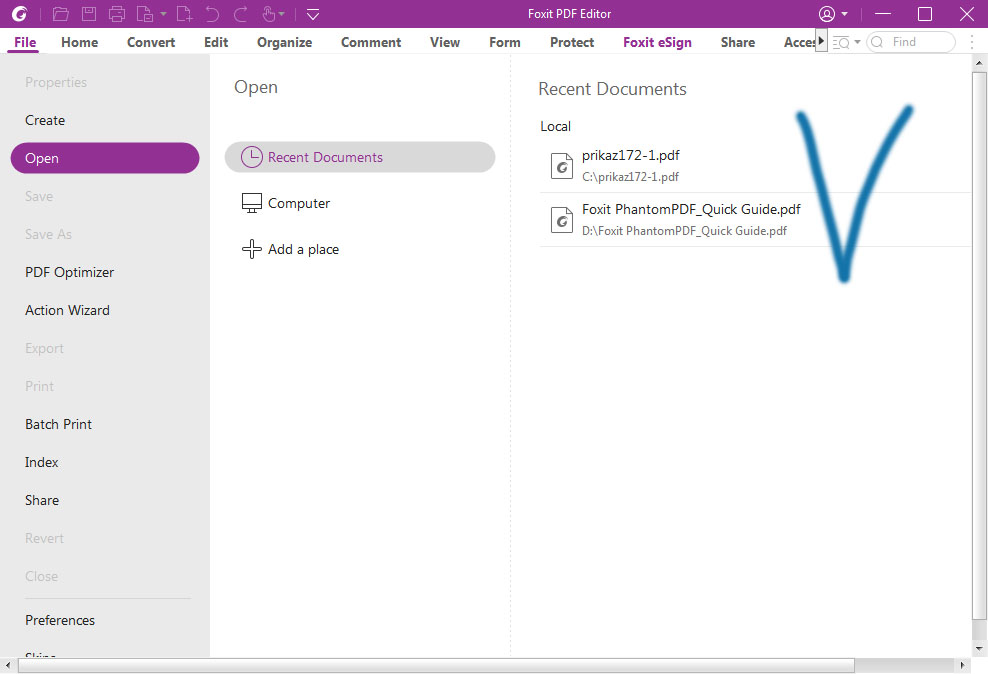988x674 pixels.
Task: Minimize the Foxit PDF Editor window
Action: tap(883, 13)
